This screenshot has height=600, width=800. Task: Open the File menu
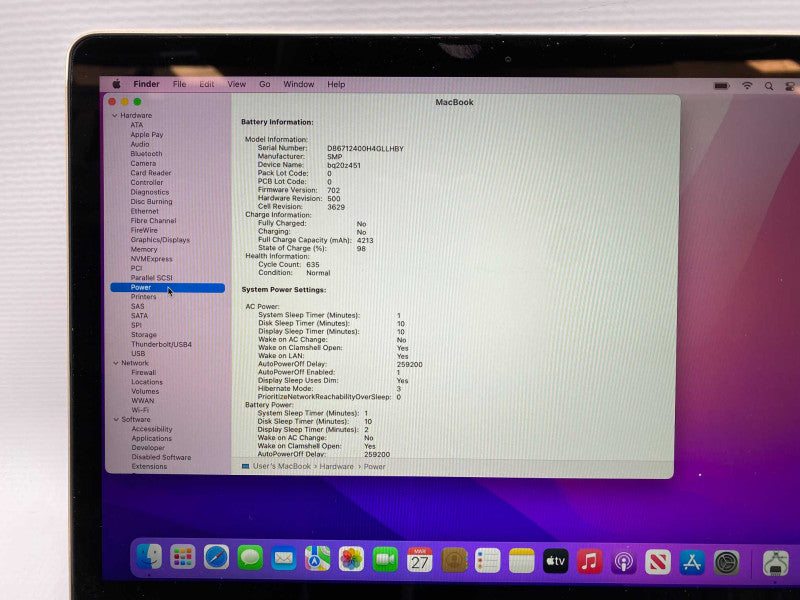179,84
